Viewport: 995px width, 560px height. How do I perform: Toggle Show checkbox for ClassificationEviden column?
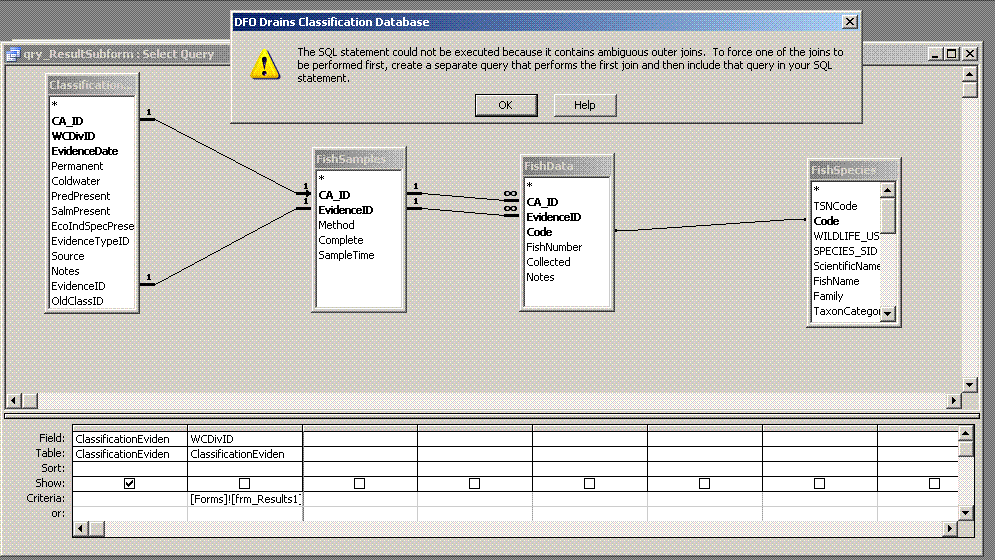[129, 483]
